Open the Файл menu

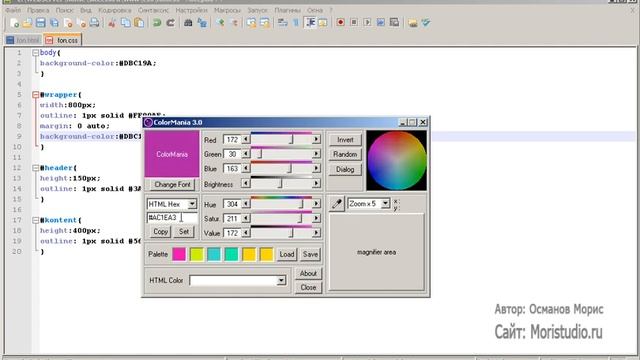pyautogui.click(x=13, y=10)
